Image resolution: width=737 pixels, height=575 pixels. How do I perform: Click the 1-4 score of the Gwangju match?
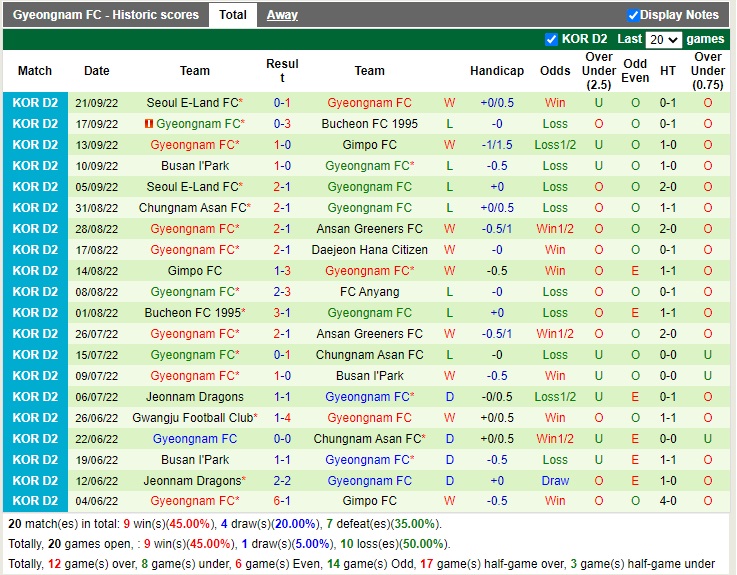tap(282, 418)
